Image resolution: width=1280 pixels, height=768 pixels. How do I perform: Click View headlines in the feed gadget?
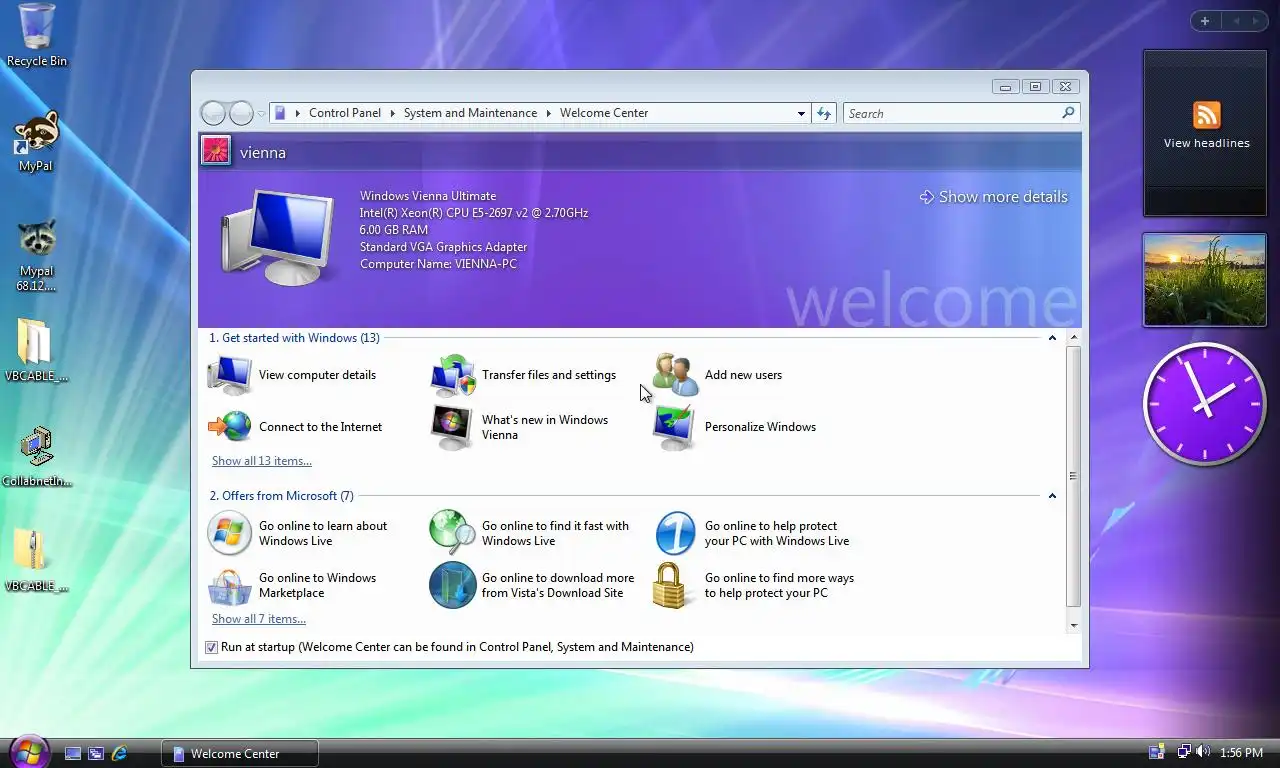(1206, 143)
